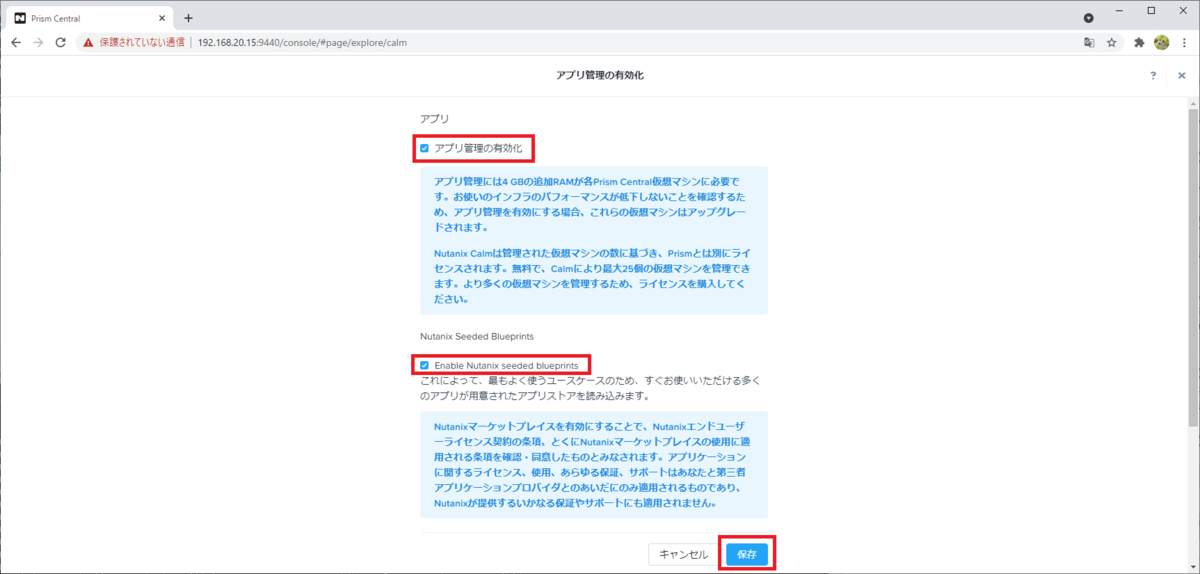Reload the Prism Central page
This screenshot has width=1200, height=574.
pyautogui.click(x=60, y=43)
